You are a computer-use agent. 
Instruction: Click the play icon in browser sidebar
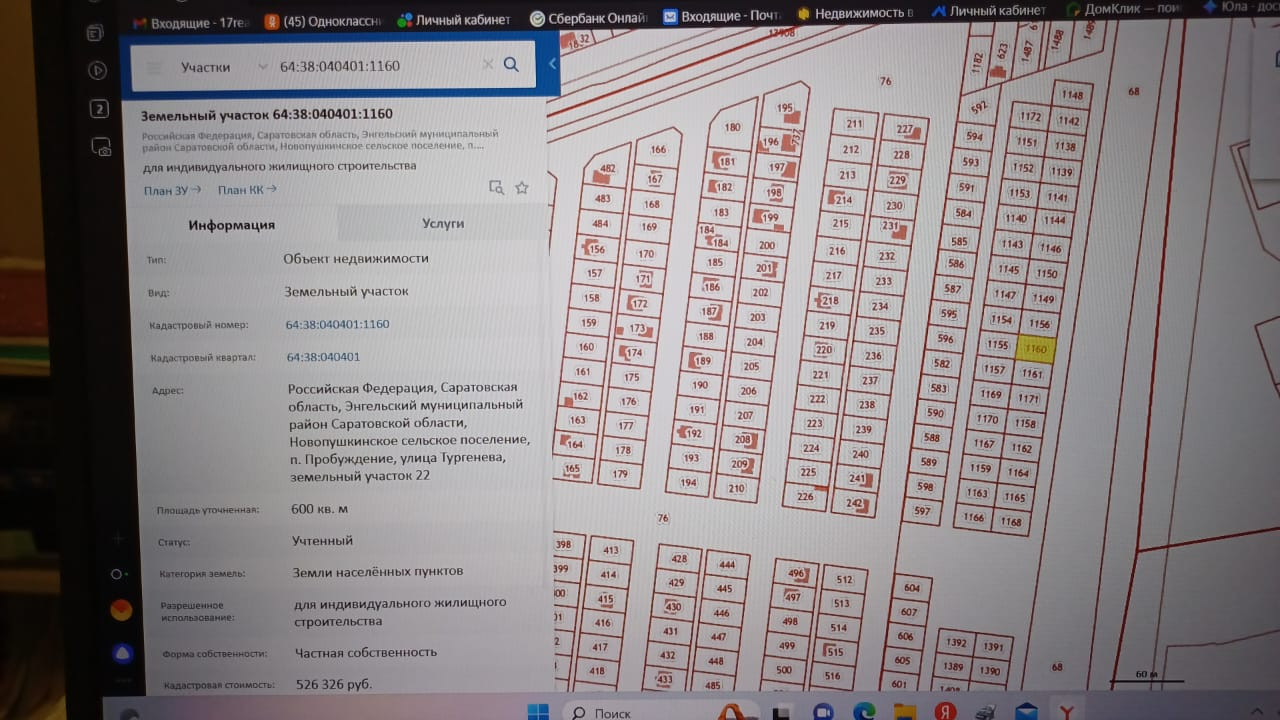[x=97, y=71]
